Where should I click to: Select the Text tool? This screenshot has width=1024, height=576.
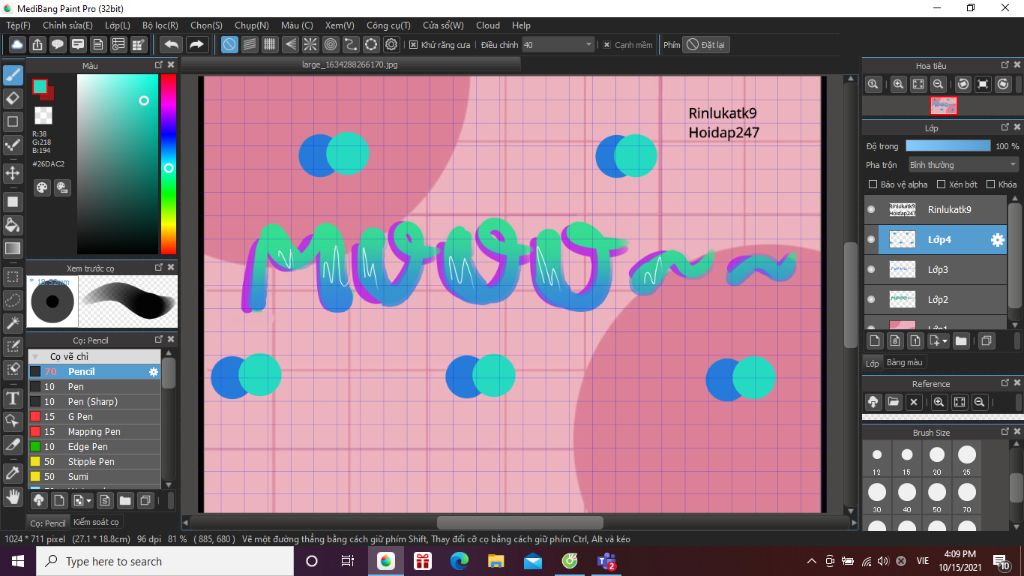coord(12,398)
